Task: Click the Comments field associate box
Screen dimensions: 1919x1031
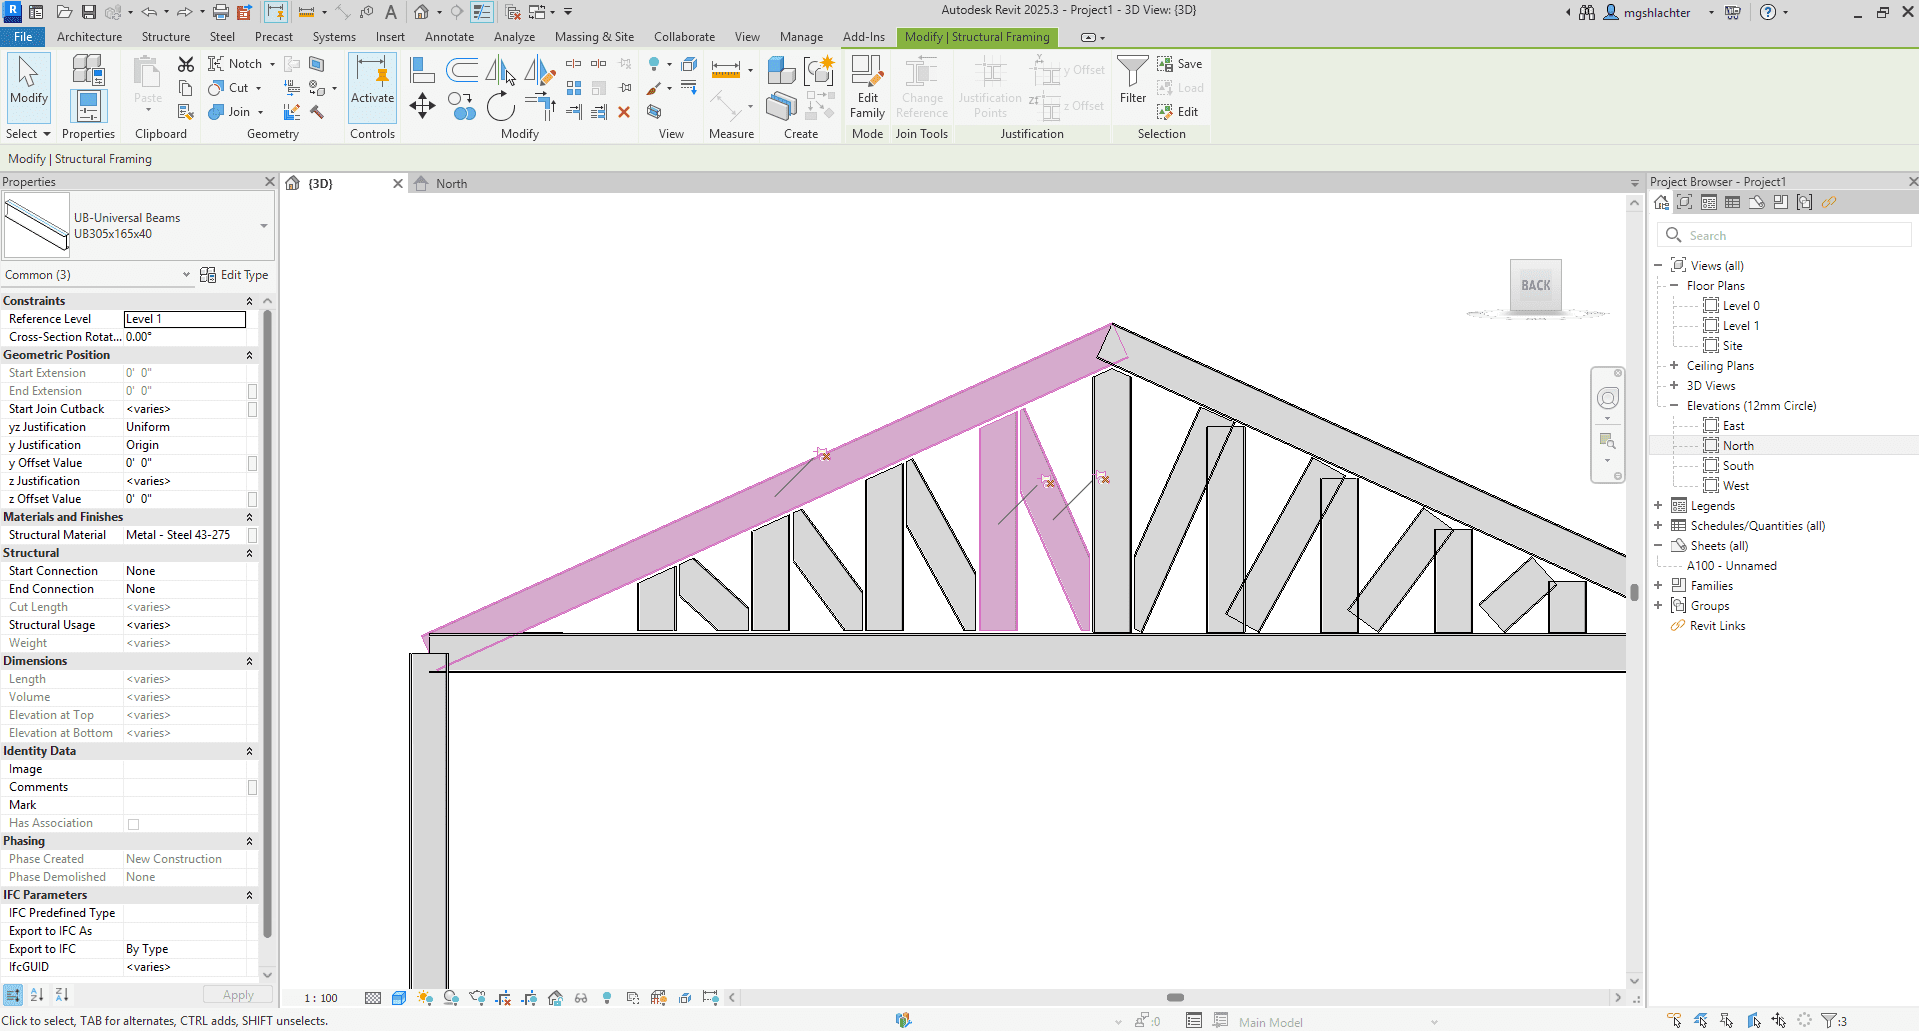Action: click(x=252, y=787)
